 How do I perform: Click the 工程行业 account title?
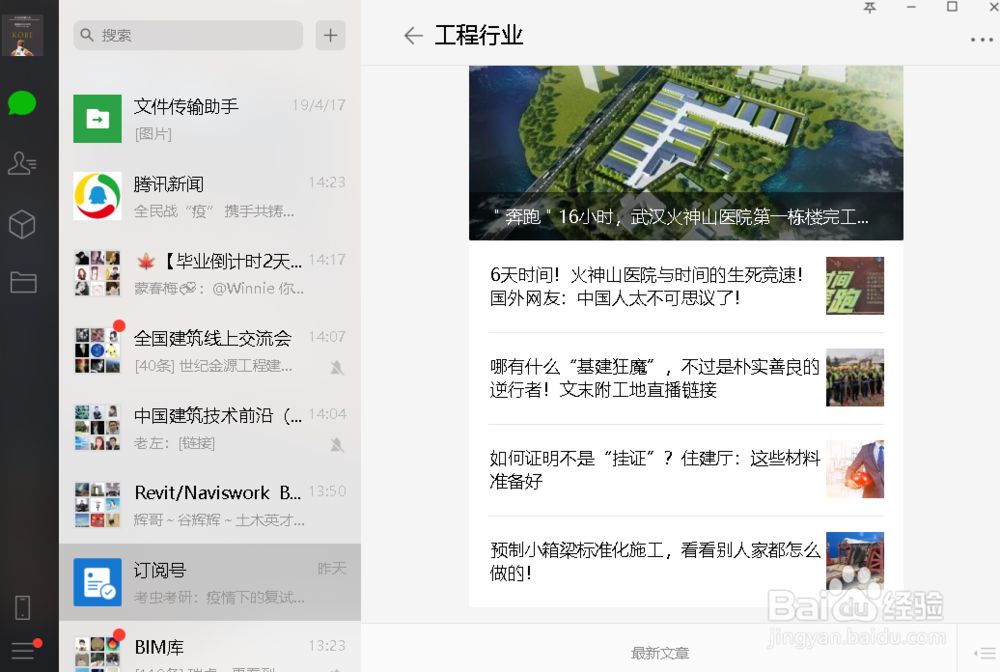click(479, 35)
